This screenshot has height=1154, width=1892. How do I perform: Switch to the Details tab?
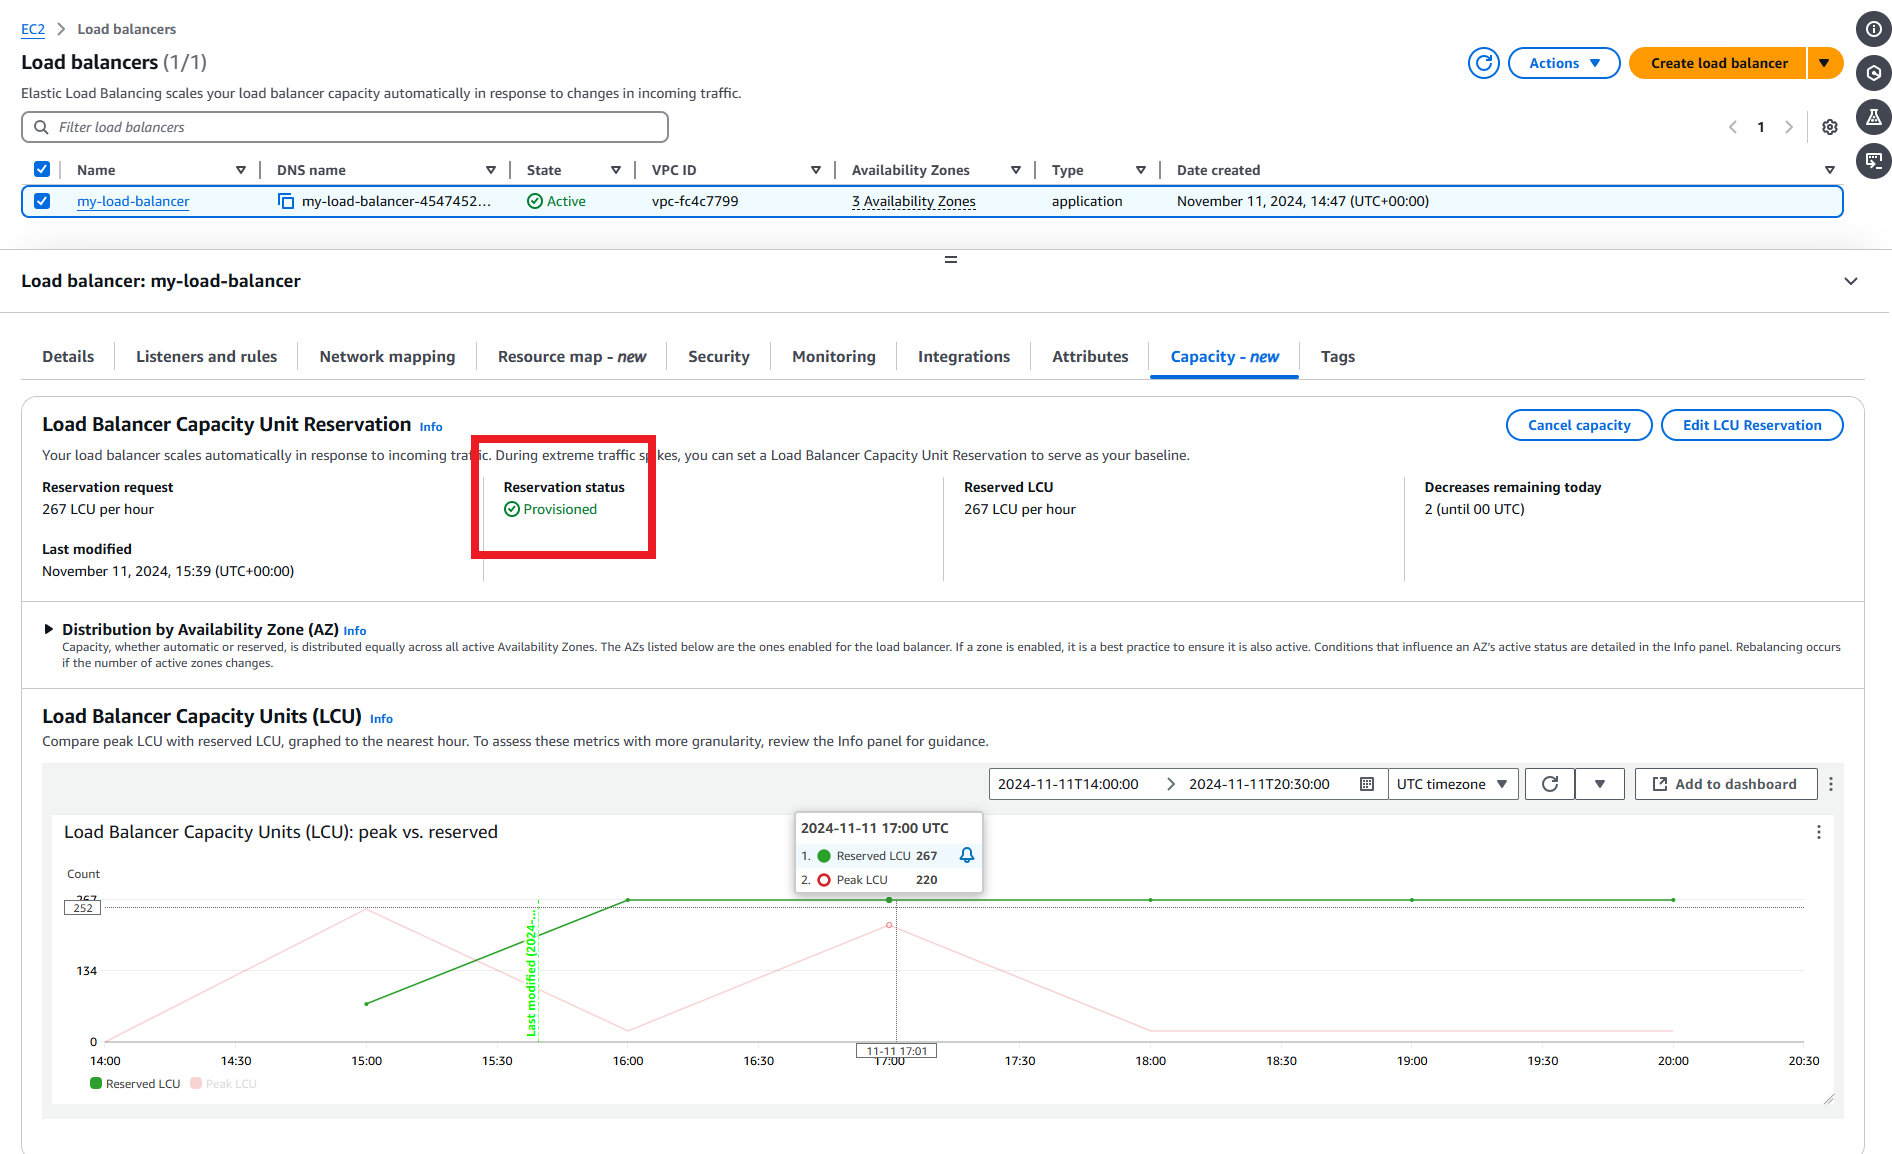[x=68, y=357]
